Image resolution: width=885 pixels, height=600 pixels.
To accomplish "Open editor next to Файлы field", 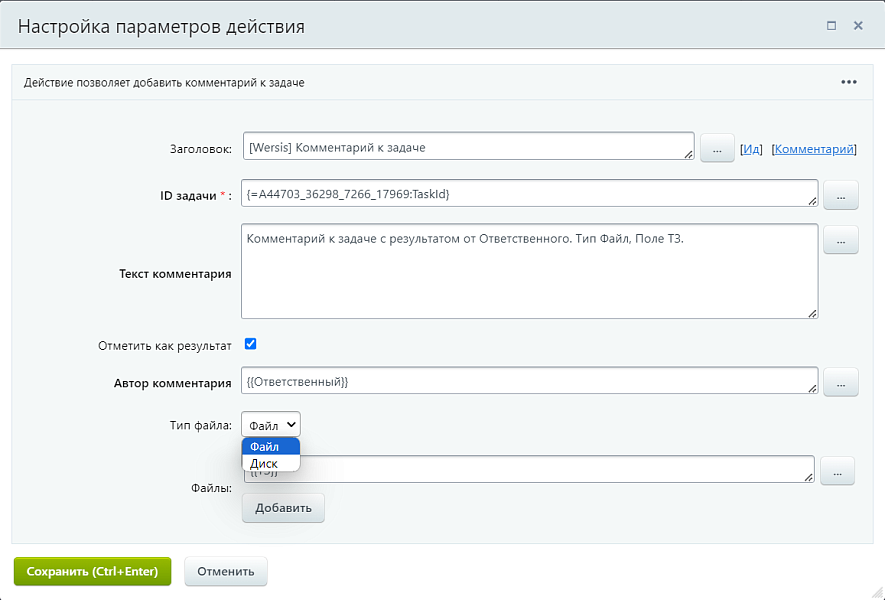I will point(837,470).
